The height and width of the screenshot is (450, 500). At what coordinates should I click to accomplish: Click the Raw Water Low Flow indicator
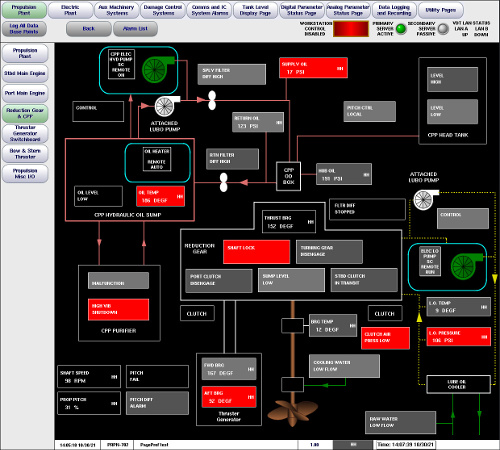(401, 422)
